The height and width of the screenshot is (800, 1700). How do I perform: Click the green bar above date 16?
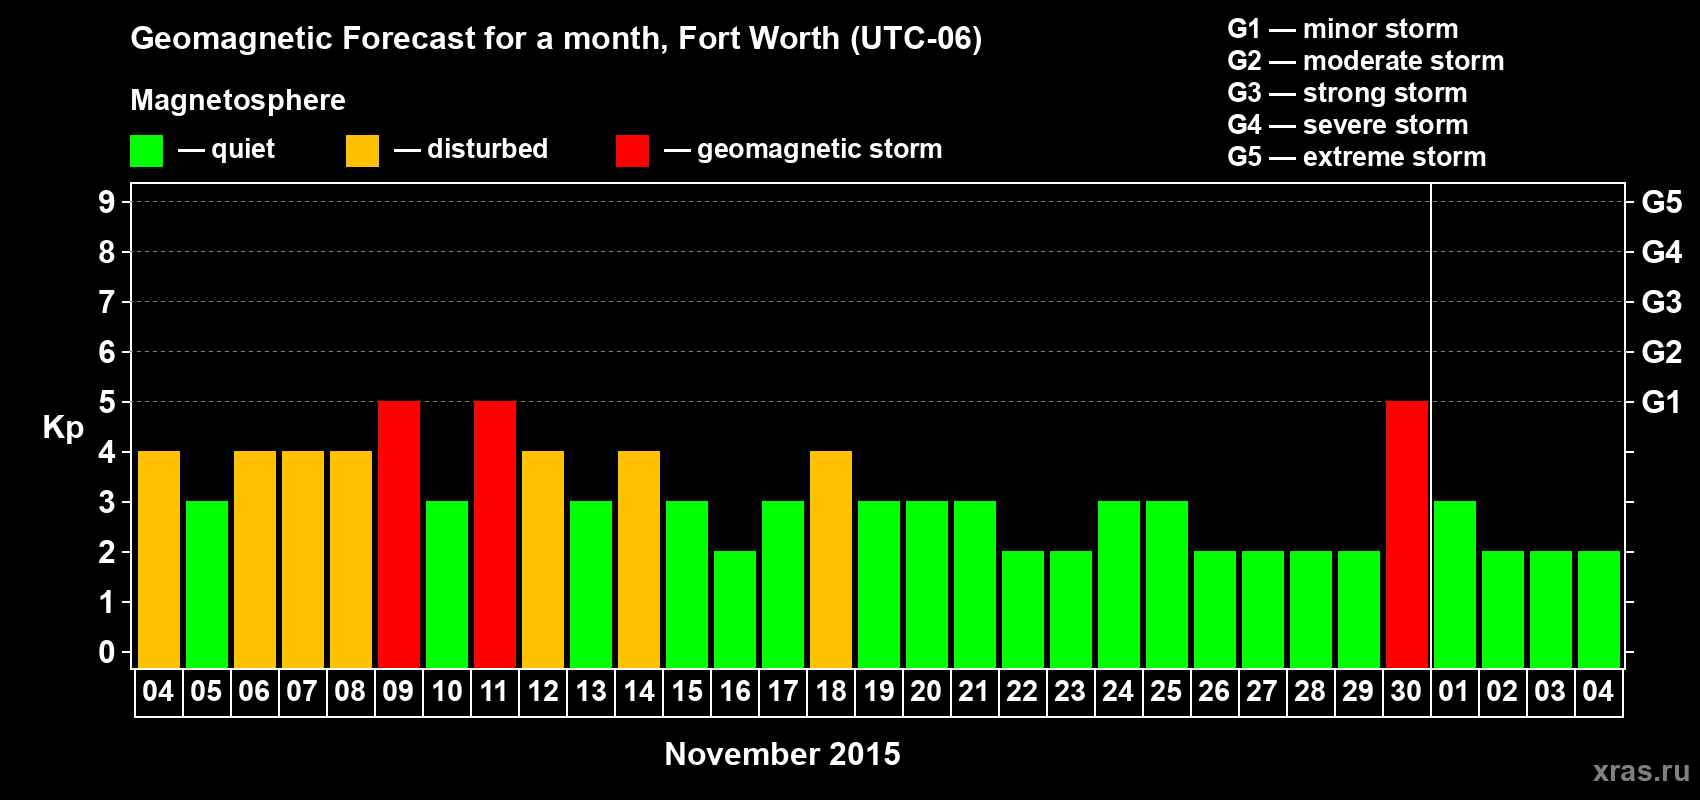coord(735,609)
